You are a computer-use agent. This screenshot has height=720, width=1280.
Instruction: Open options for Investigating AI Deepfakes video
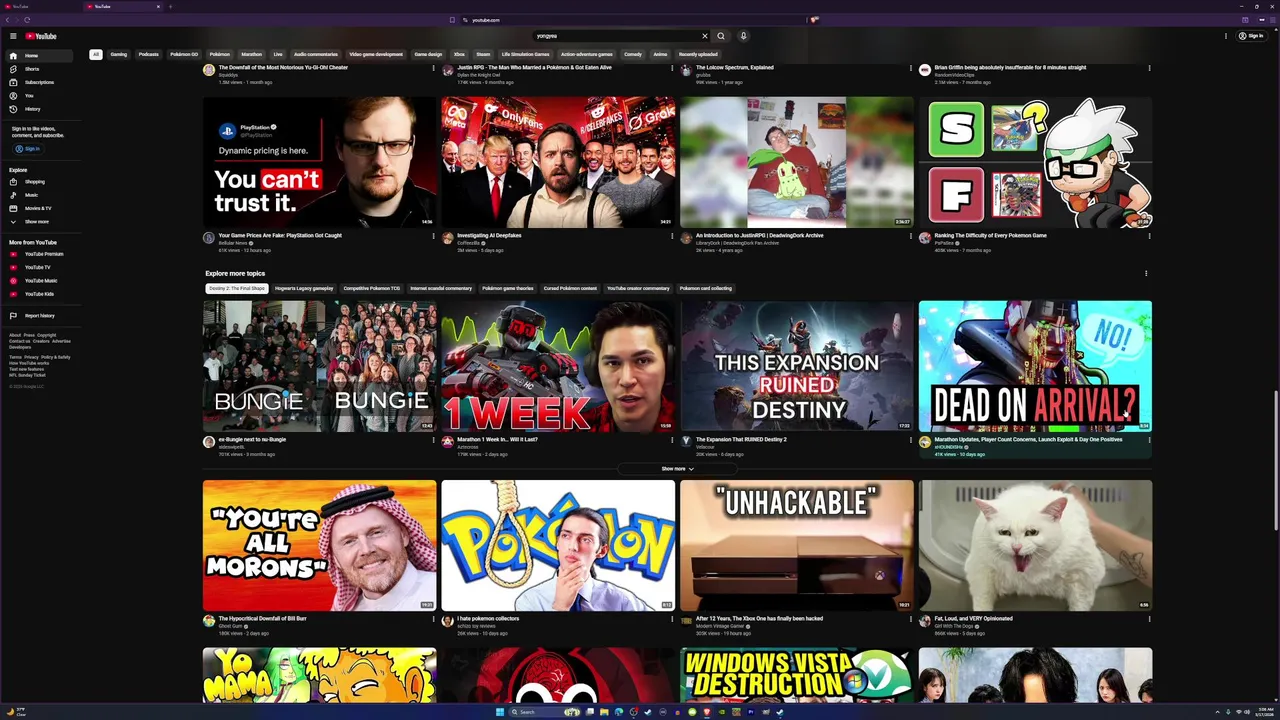(x=672, y=236)
